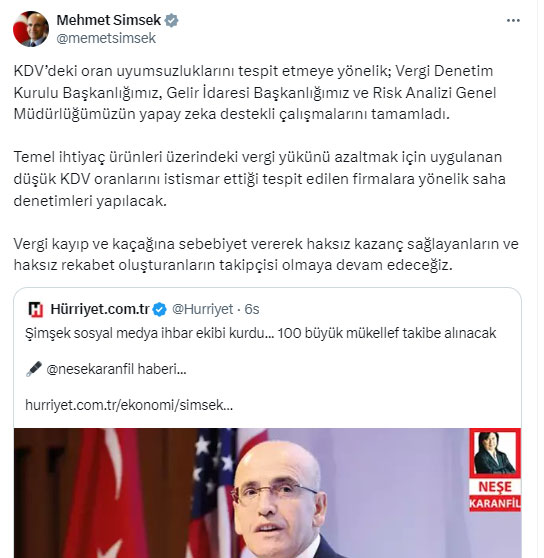Click the microphone emoji before @nesekaranfil
The height and width of the screenshot is (558, 544).
click(x=34, y=369)
